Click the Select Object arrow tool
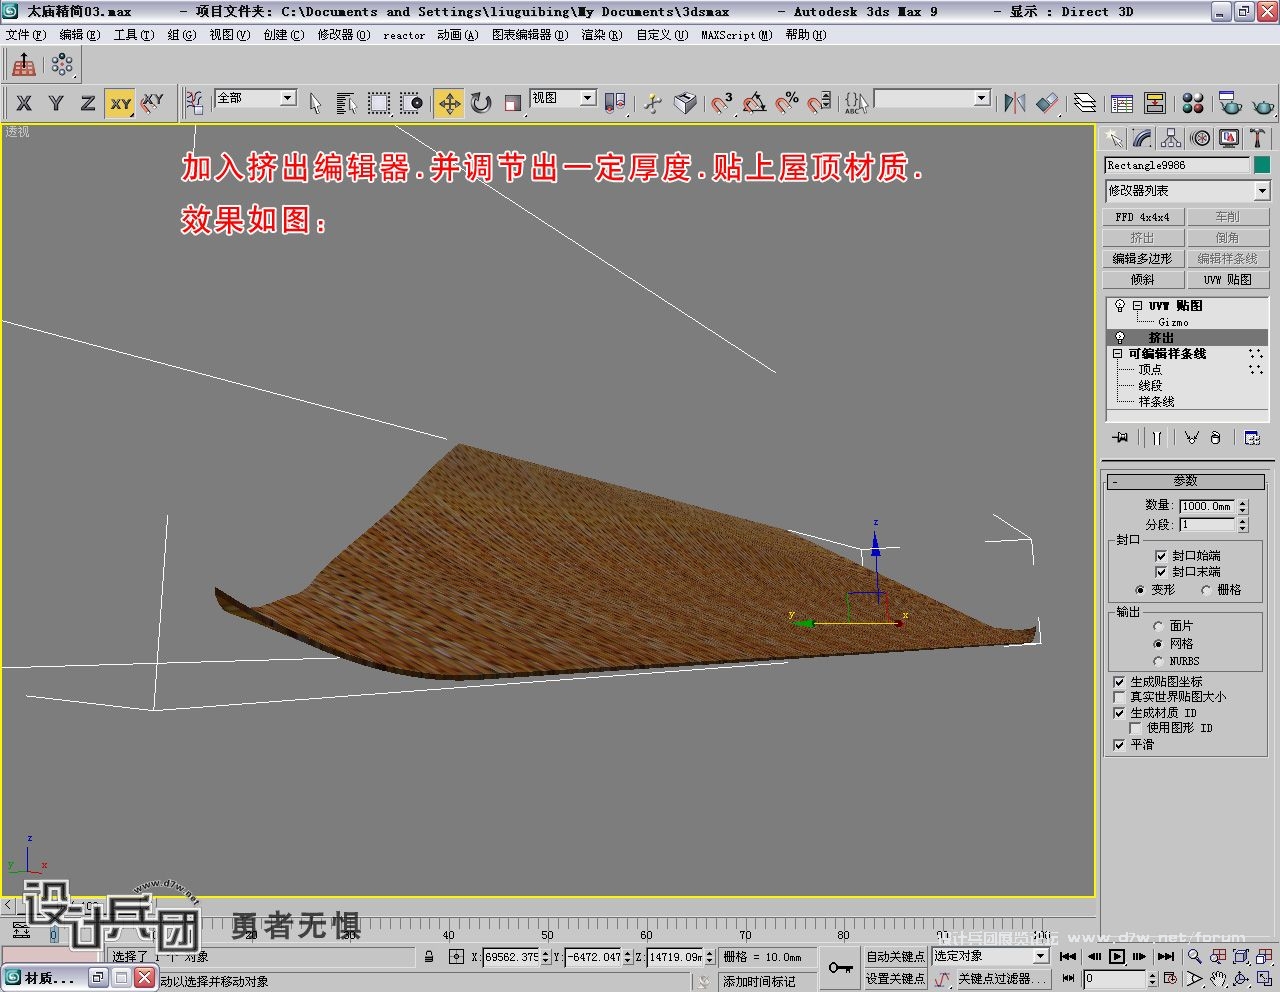The height and width of the screenshot is (992, 1280). pos(315,103)
